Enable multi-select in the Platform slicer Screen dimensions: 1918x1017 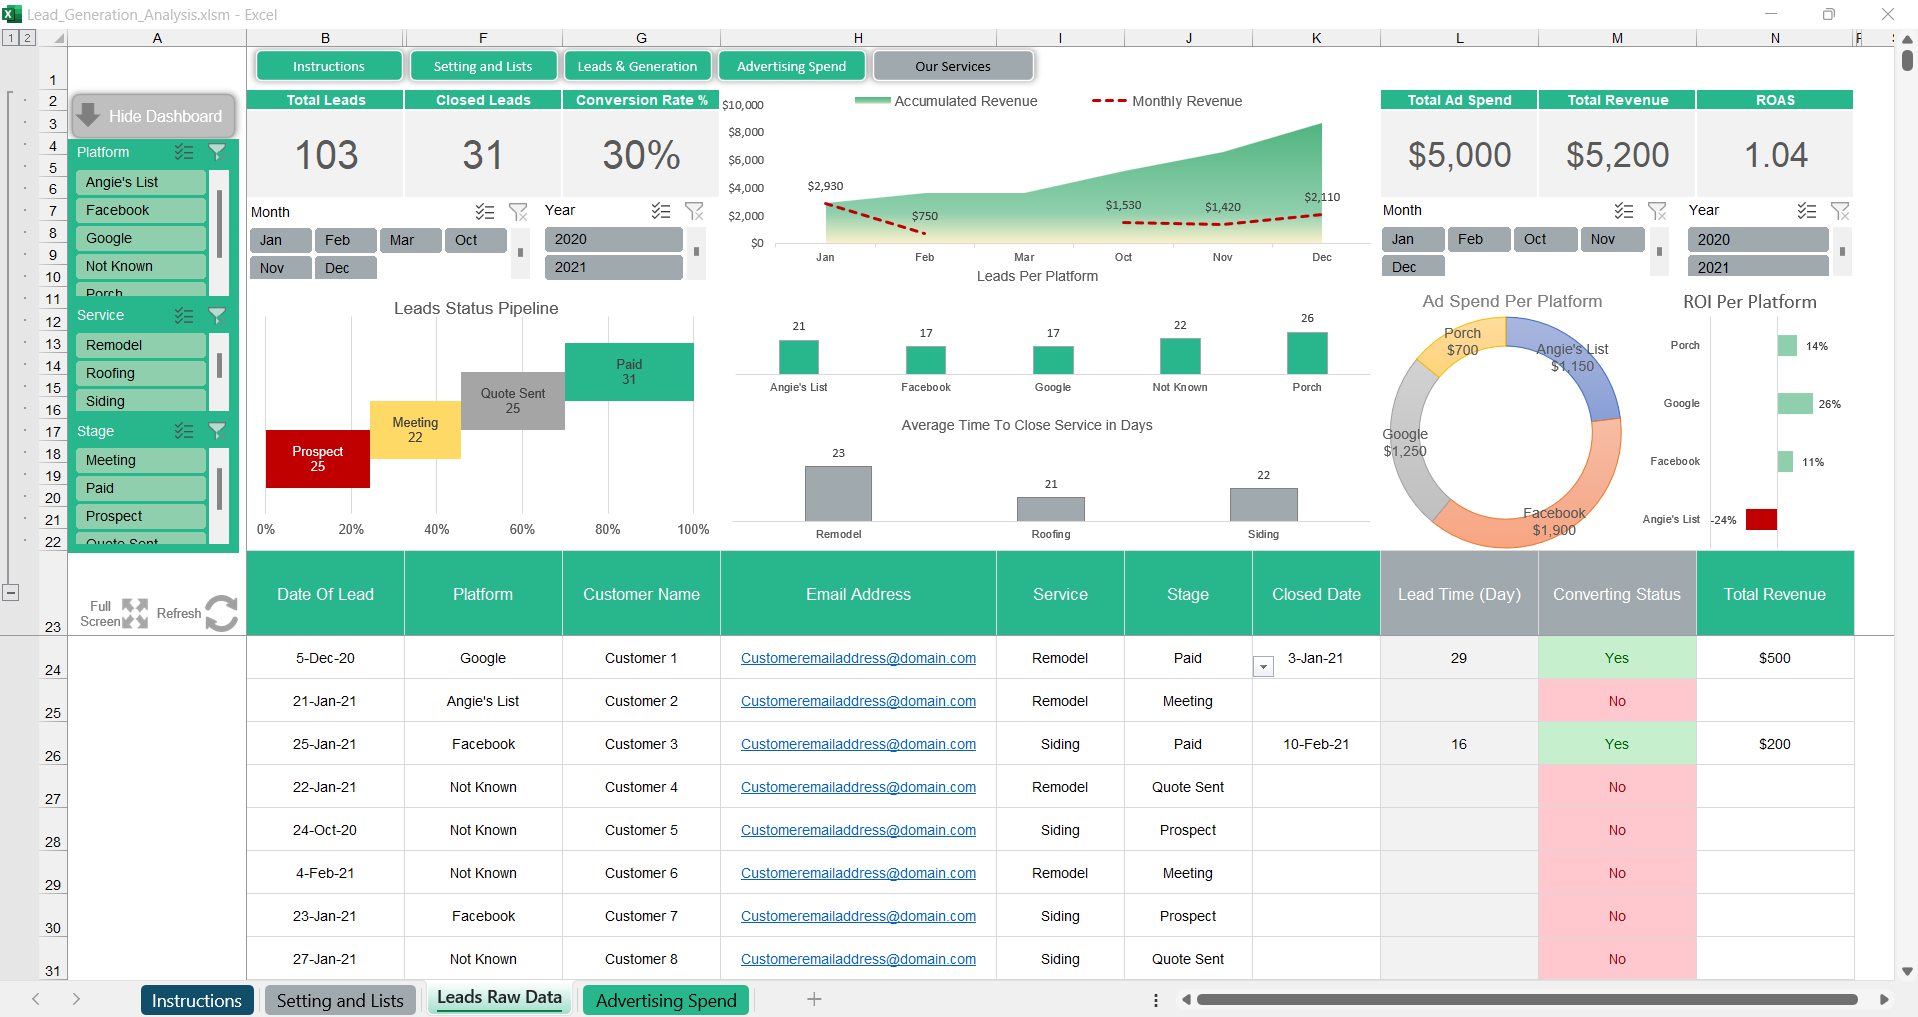(x=184, y=152)
